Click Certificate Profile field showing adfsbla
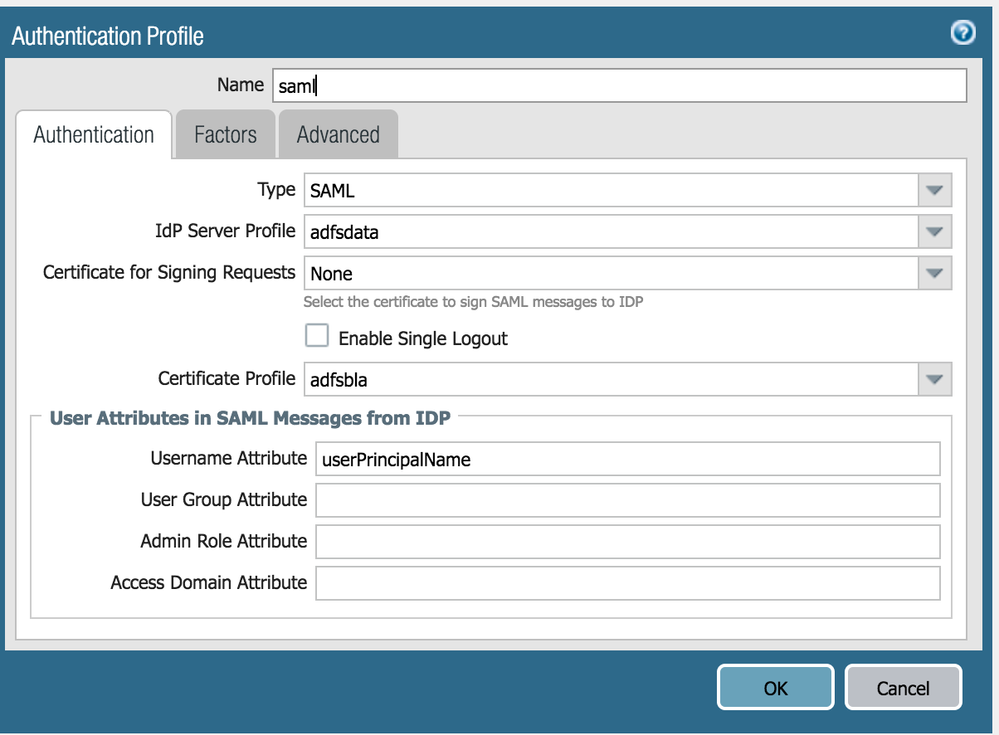This screenshot has height=735, width=999. click(610, 379)
